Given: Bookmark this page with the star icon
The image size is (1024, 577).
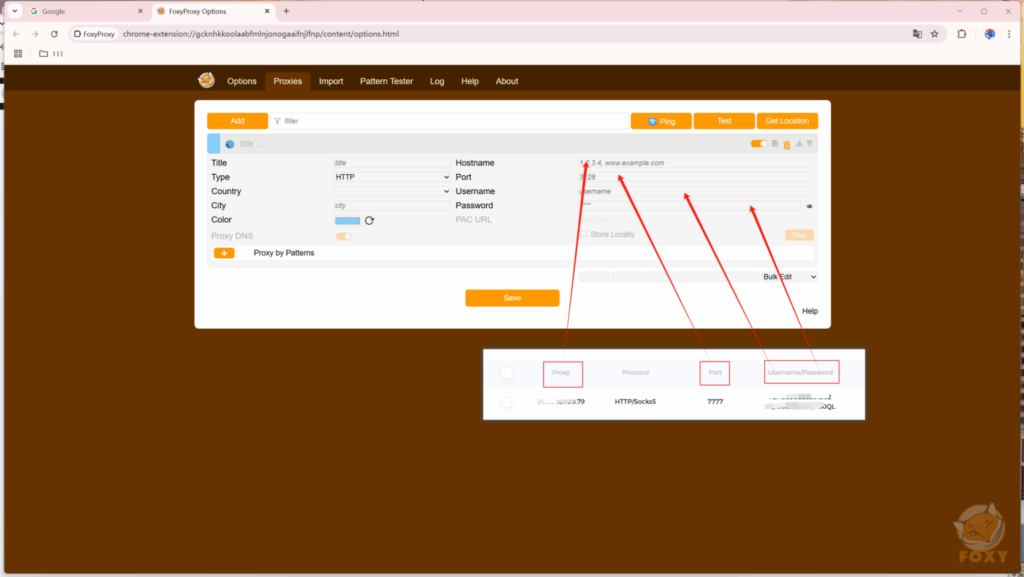Looking at the screenshot, I should [934, 34].
